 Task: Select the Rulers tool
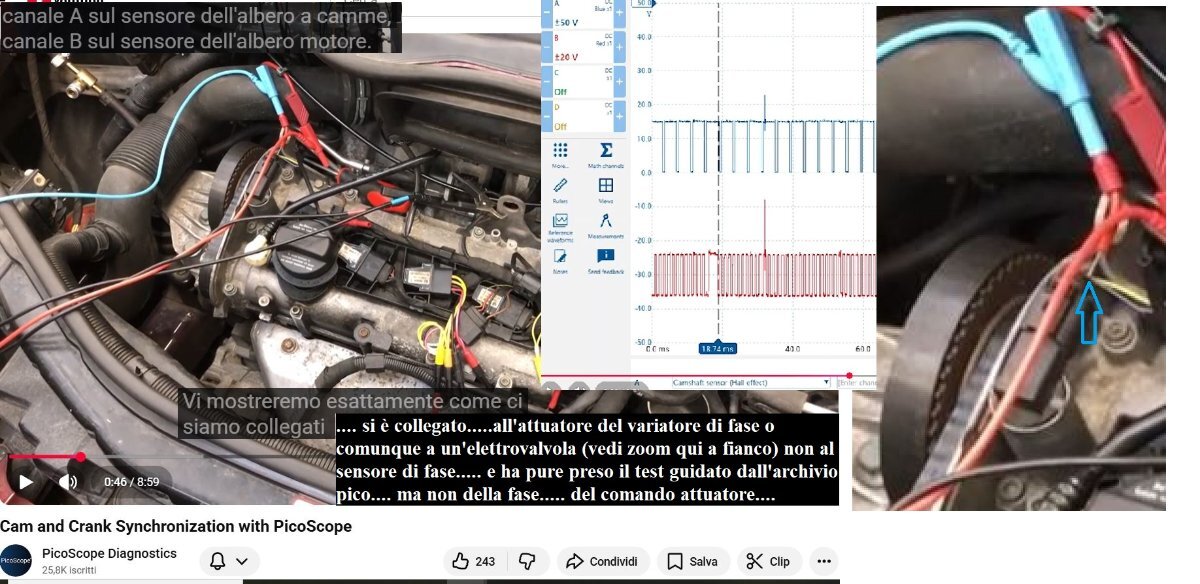pos(560,189)
